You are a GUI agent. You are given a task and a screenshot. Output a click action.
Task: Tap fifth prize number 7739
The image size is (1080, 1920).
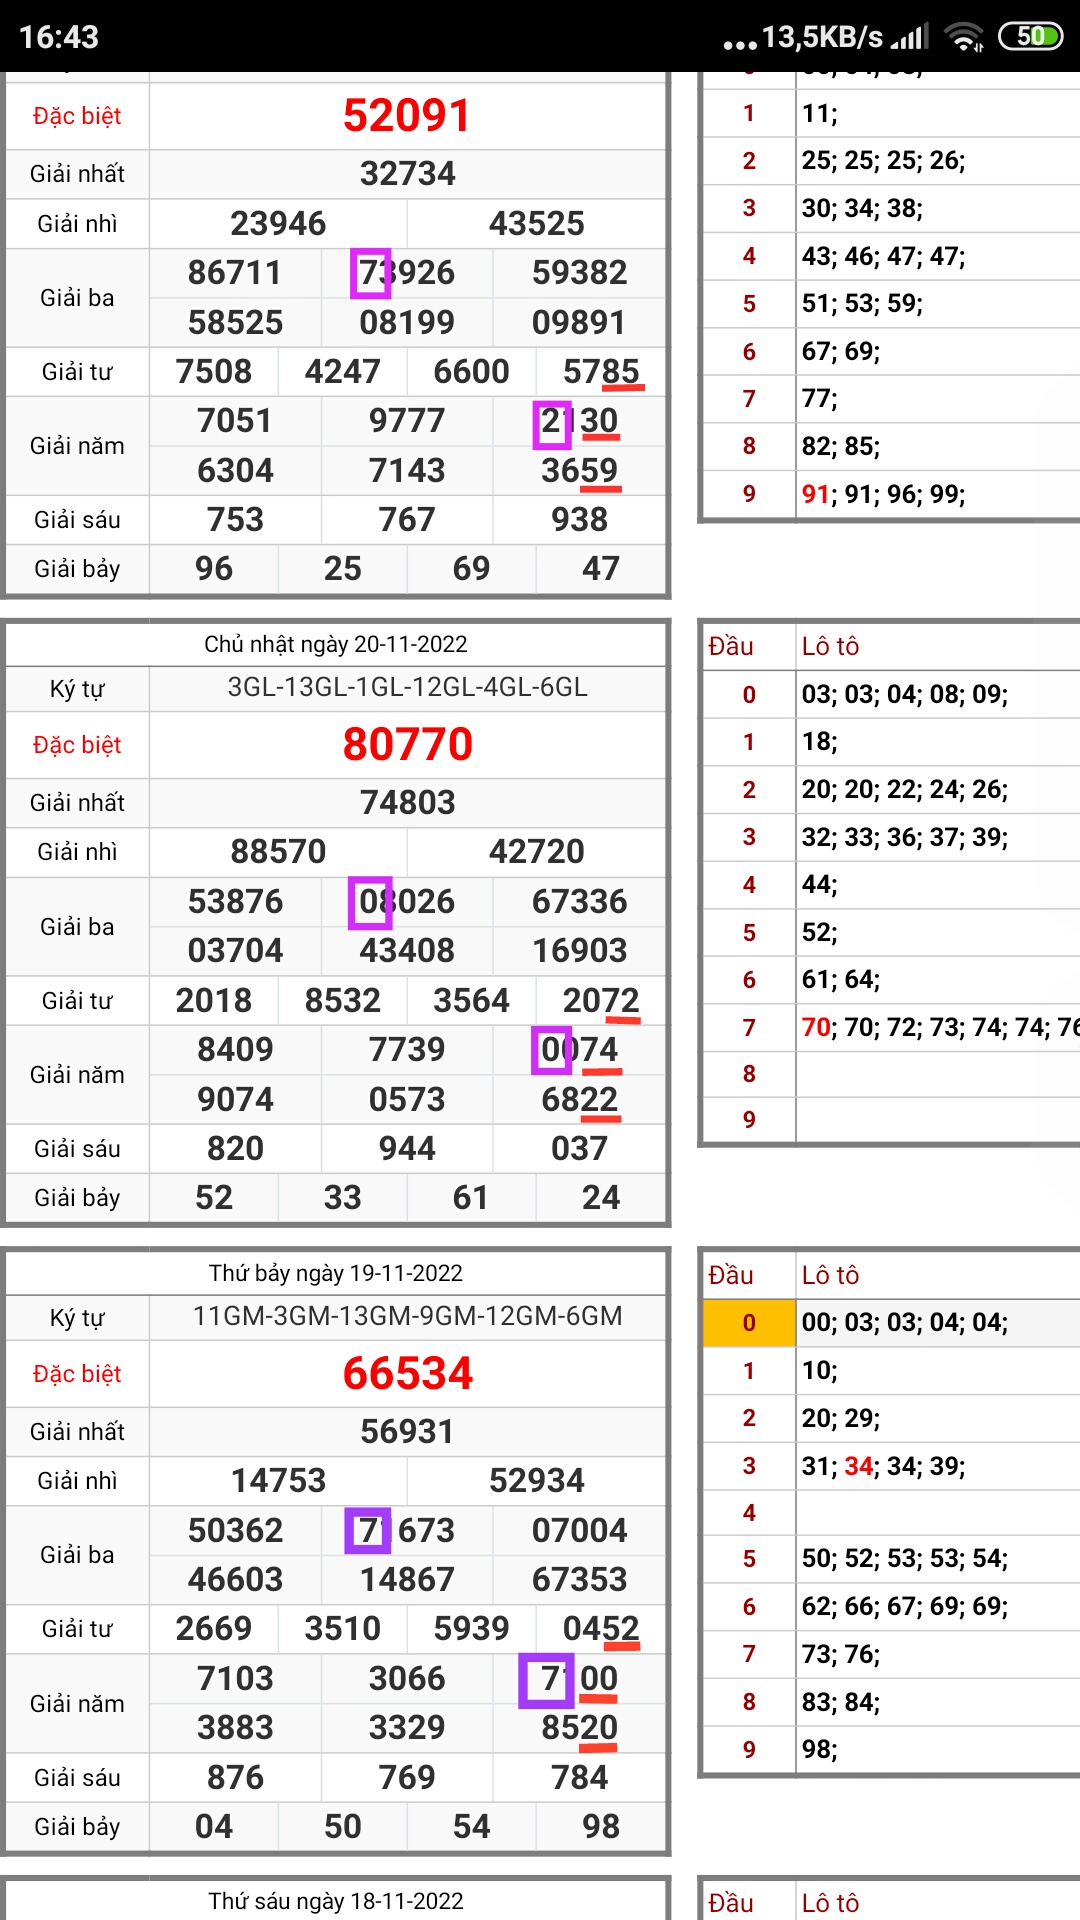(x=407, y=1050)
